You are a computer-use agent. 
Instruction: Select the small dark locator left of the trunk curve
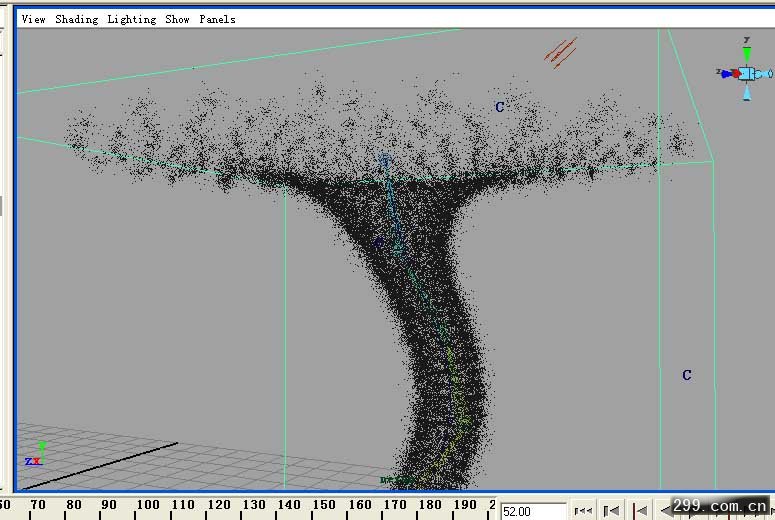coord(379,242)
